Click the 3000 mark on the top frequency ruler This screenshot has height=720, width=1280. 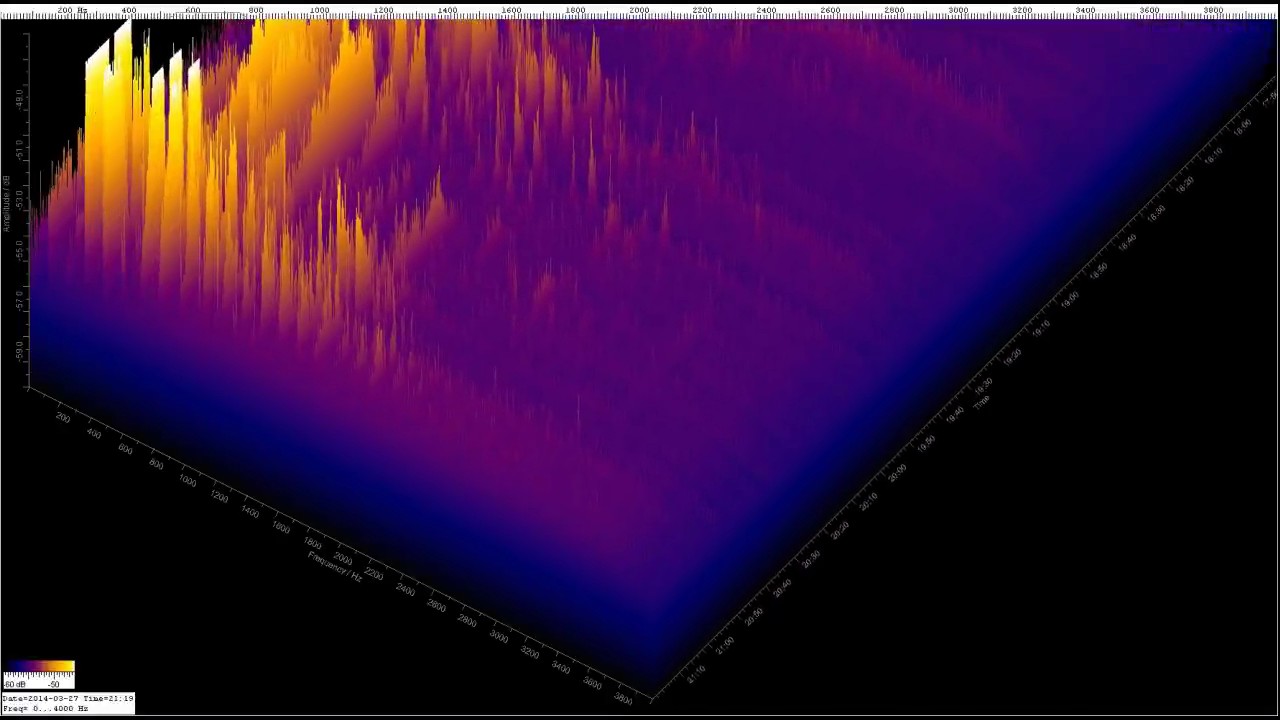pyautogui.click(x=958, y=10)
